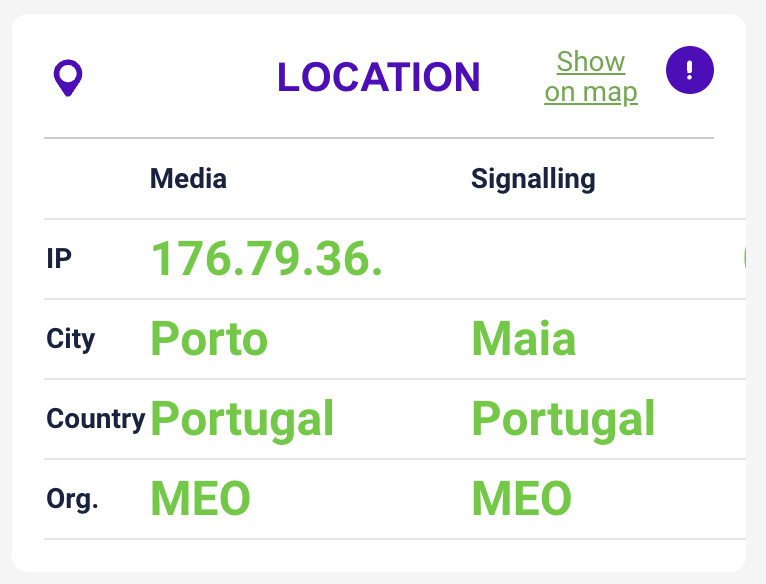The height and width of the screenshot is (584, 766).
Task: Open the exclamation info icon
Action: click(x=690, y=70)
